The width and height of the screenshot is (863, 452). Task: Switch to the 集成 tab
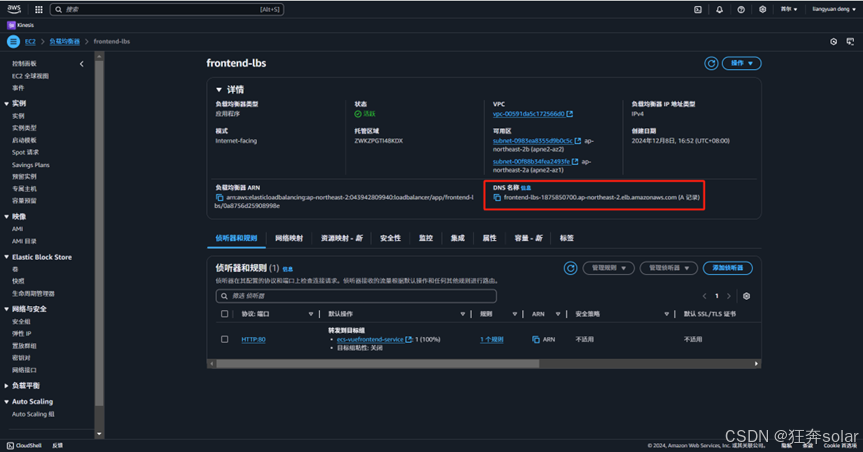457,238
